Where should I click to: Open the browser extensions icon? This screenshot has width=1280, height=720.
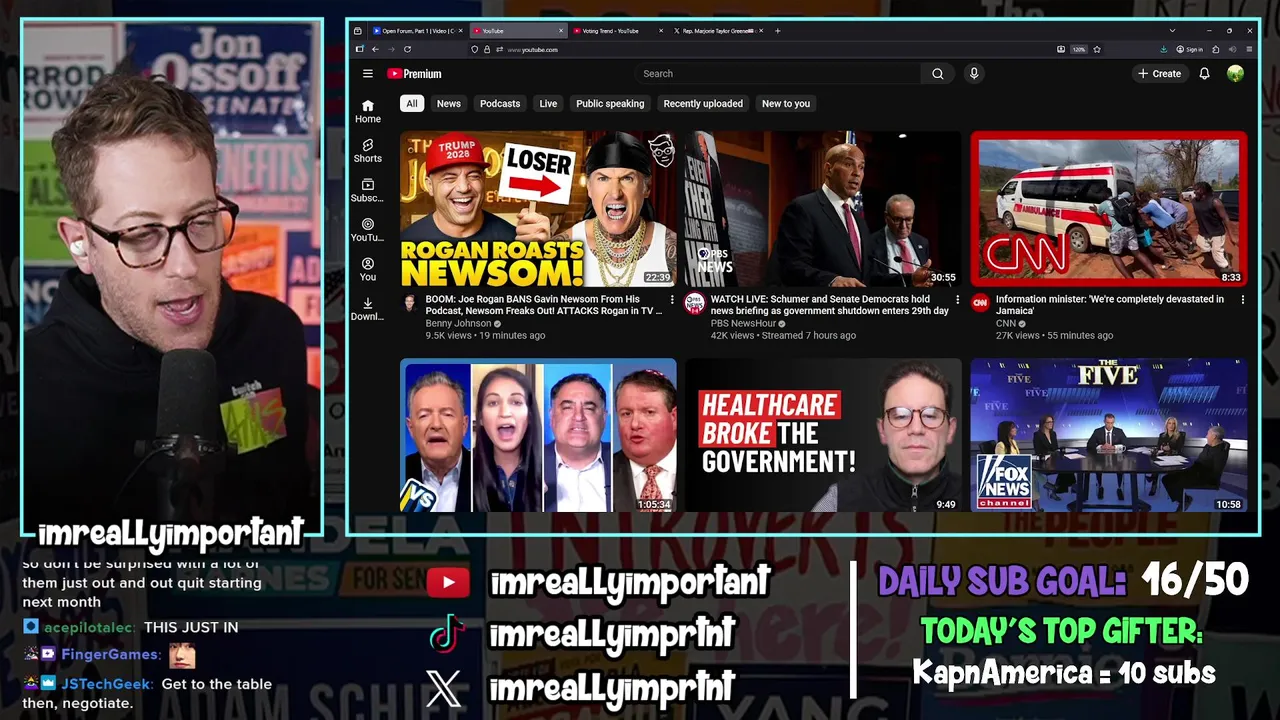1216,49
